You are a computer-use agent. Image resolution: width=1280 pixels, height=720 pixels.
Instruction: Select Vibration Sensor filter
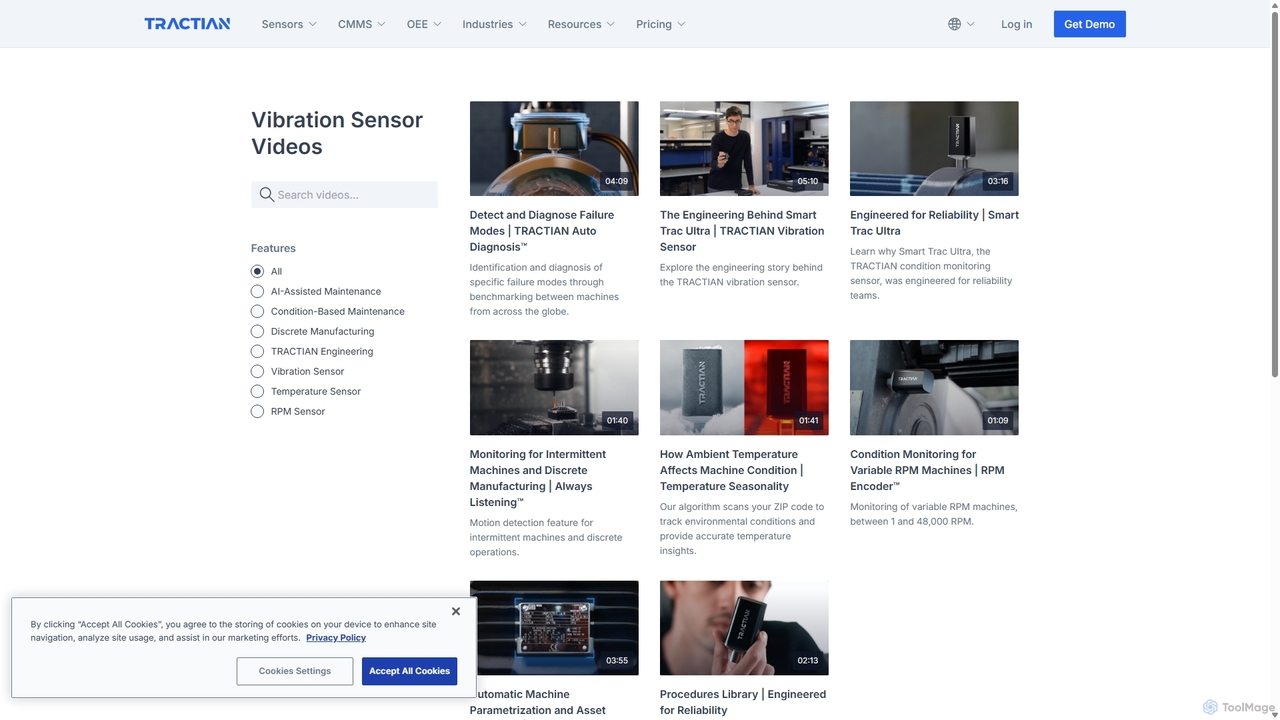(x=257, y=371)
